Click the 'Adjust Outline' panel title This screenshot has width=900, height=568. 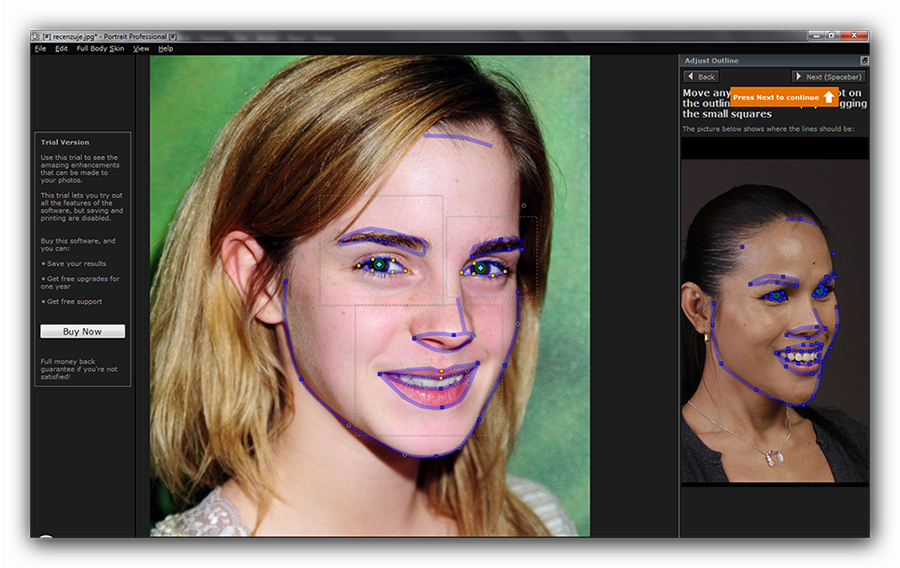click(712, 60)
